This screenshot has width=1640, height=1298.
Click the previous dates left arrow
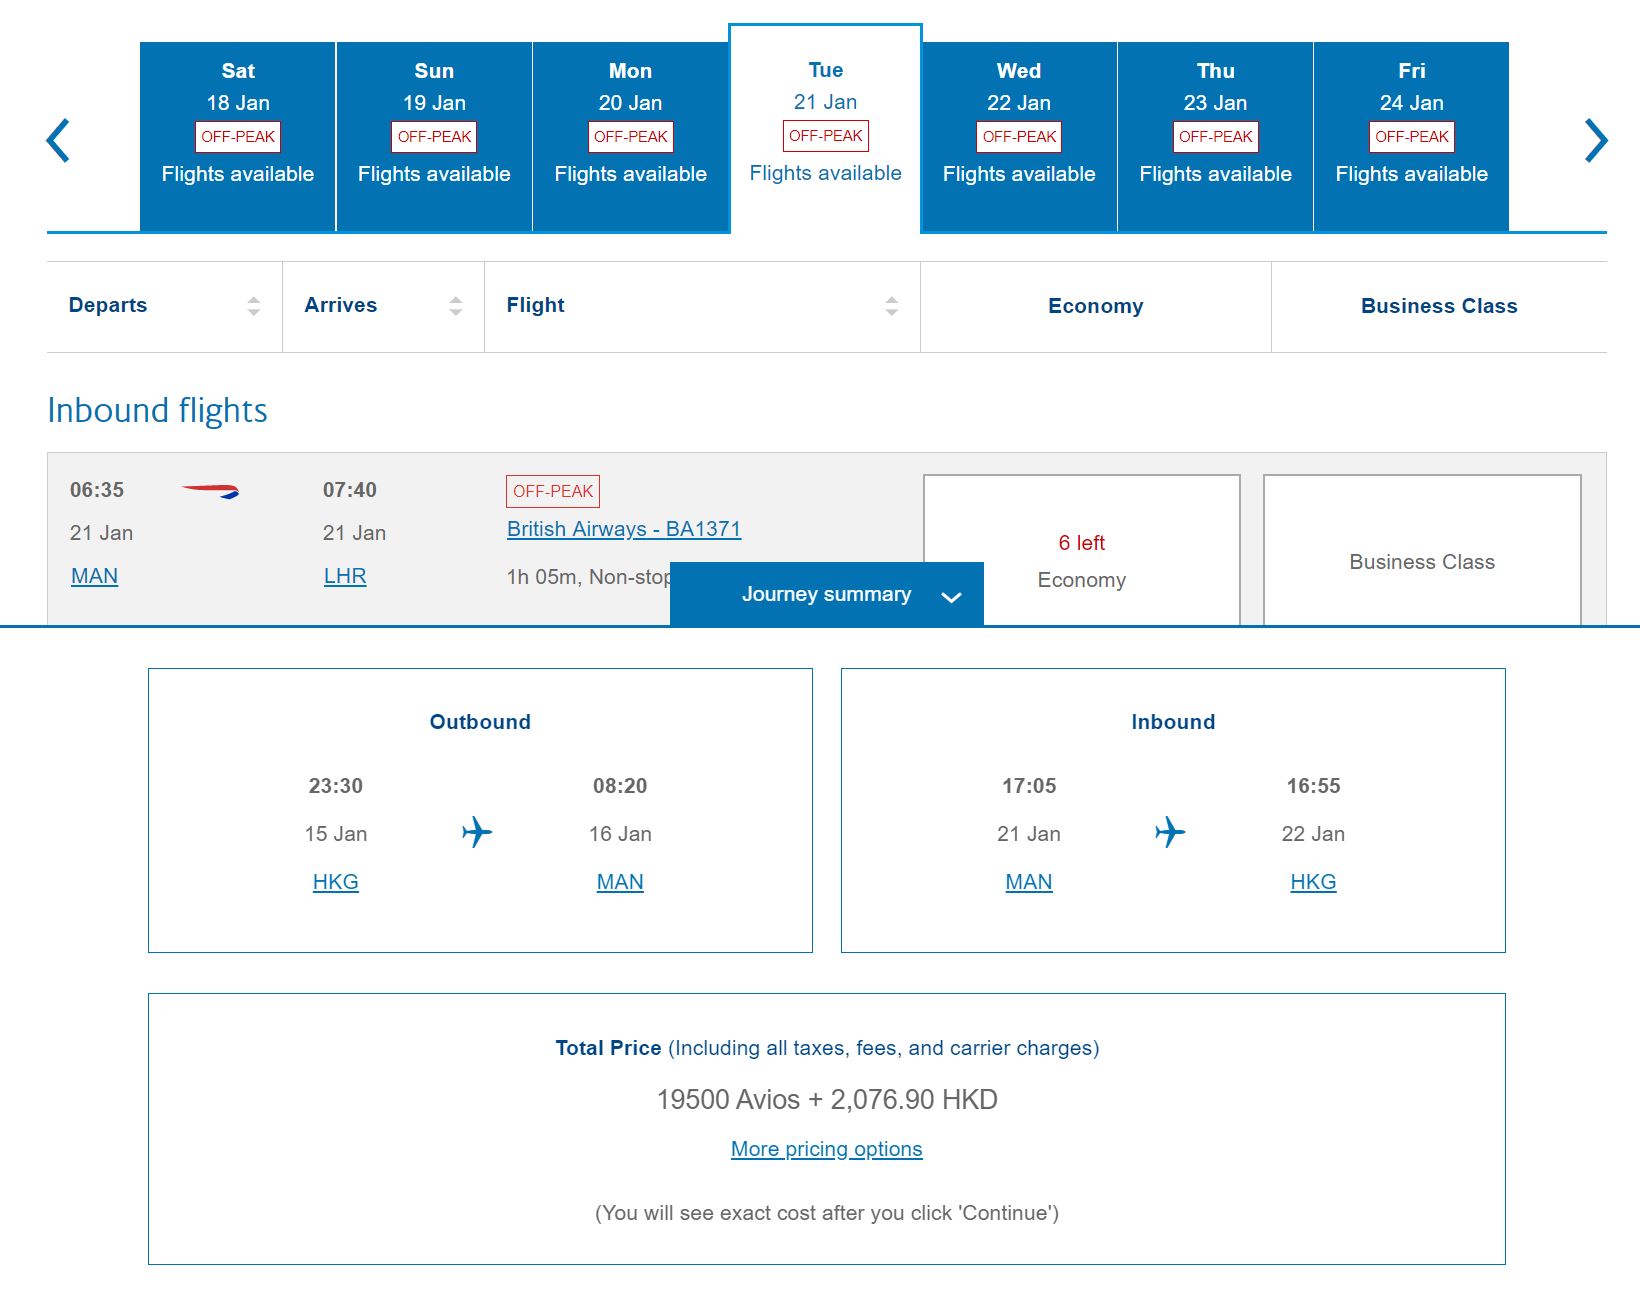click(58, 140)
